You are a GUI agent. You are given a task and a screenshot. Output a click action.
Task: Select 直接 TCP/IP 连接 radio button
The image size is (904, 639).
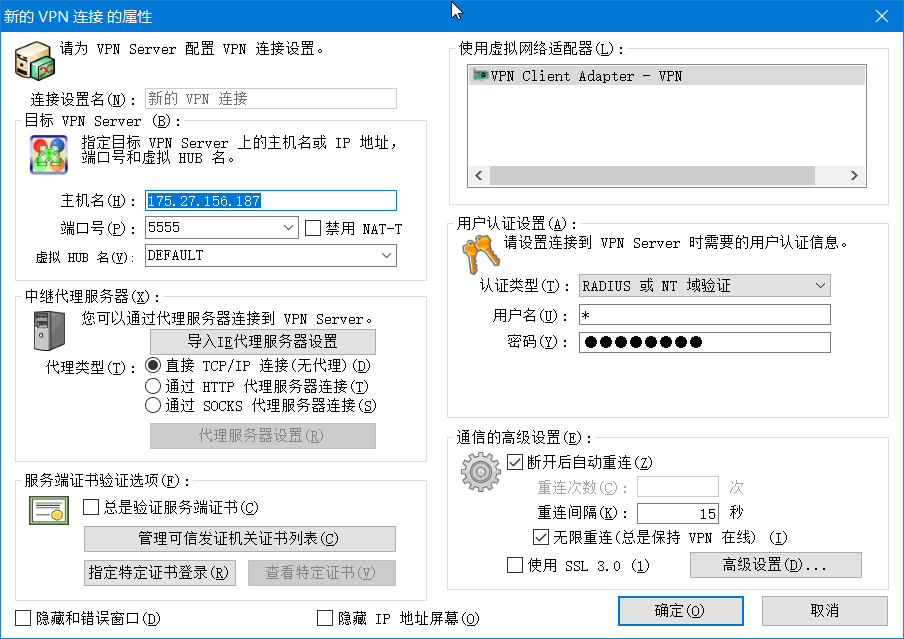tap(153, 365)
